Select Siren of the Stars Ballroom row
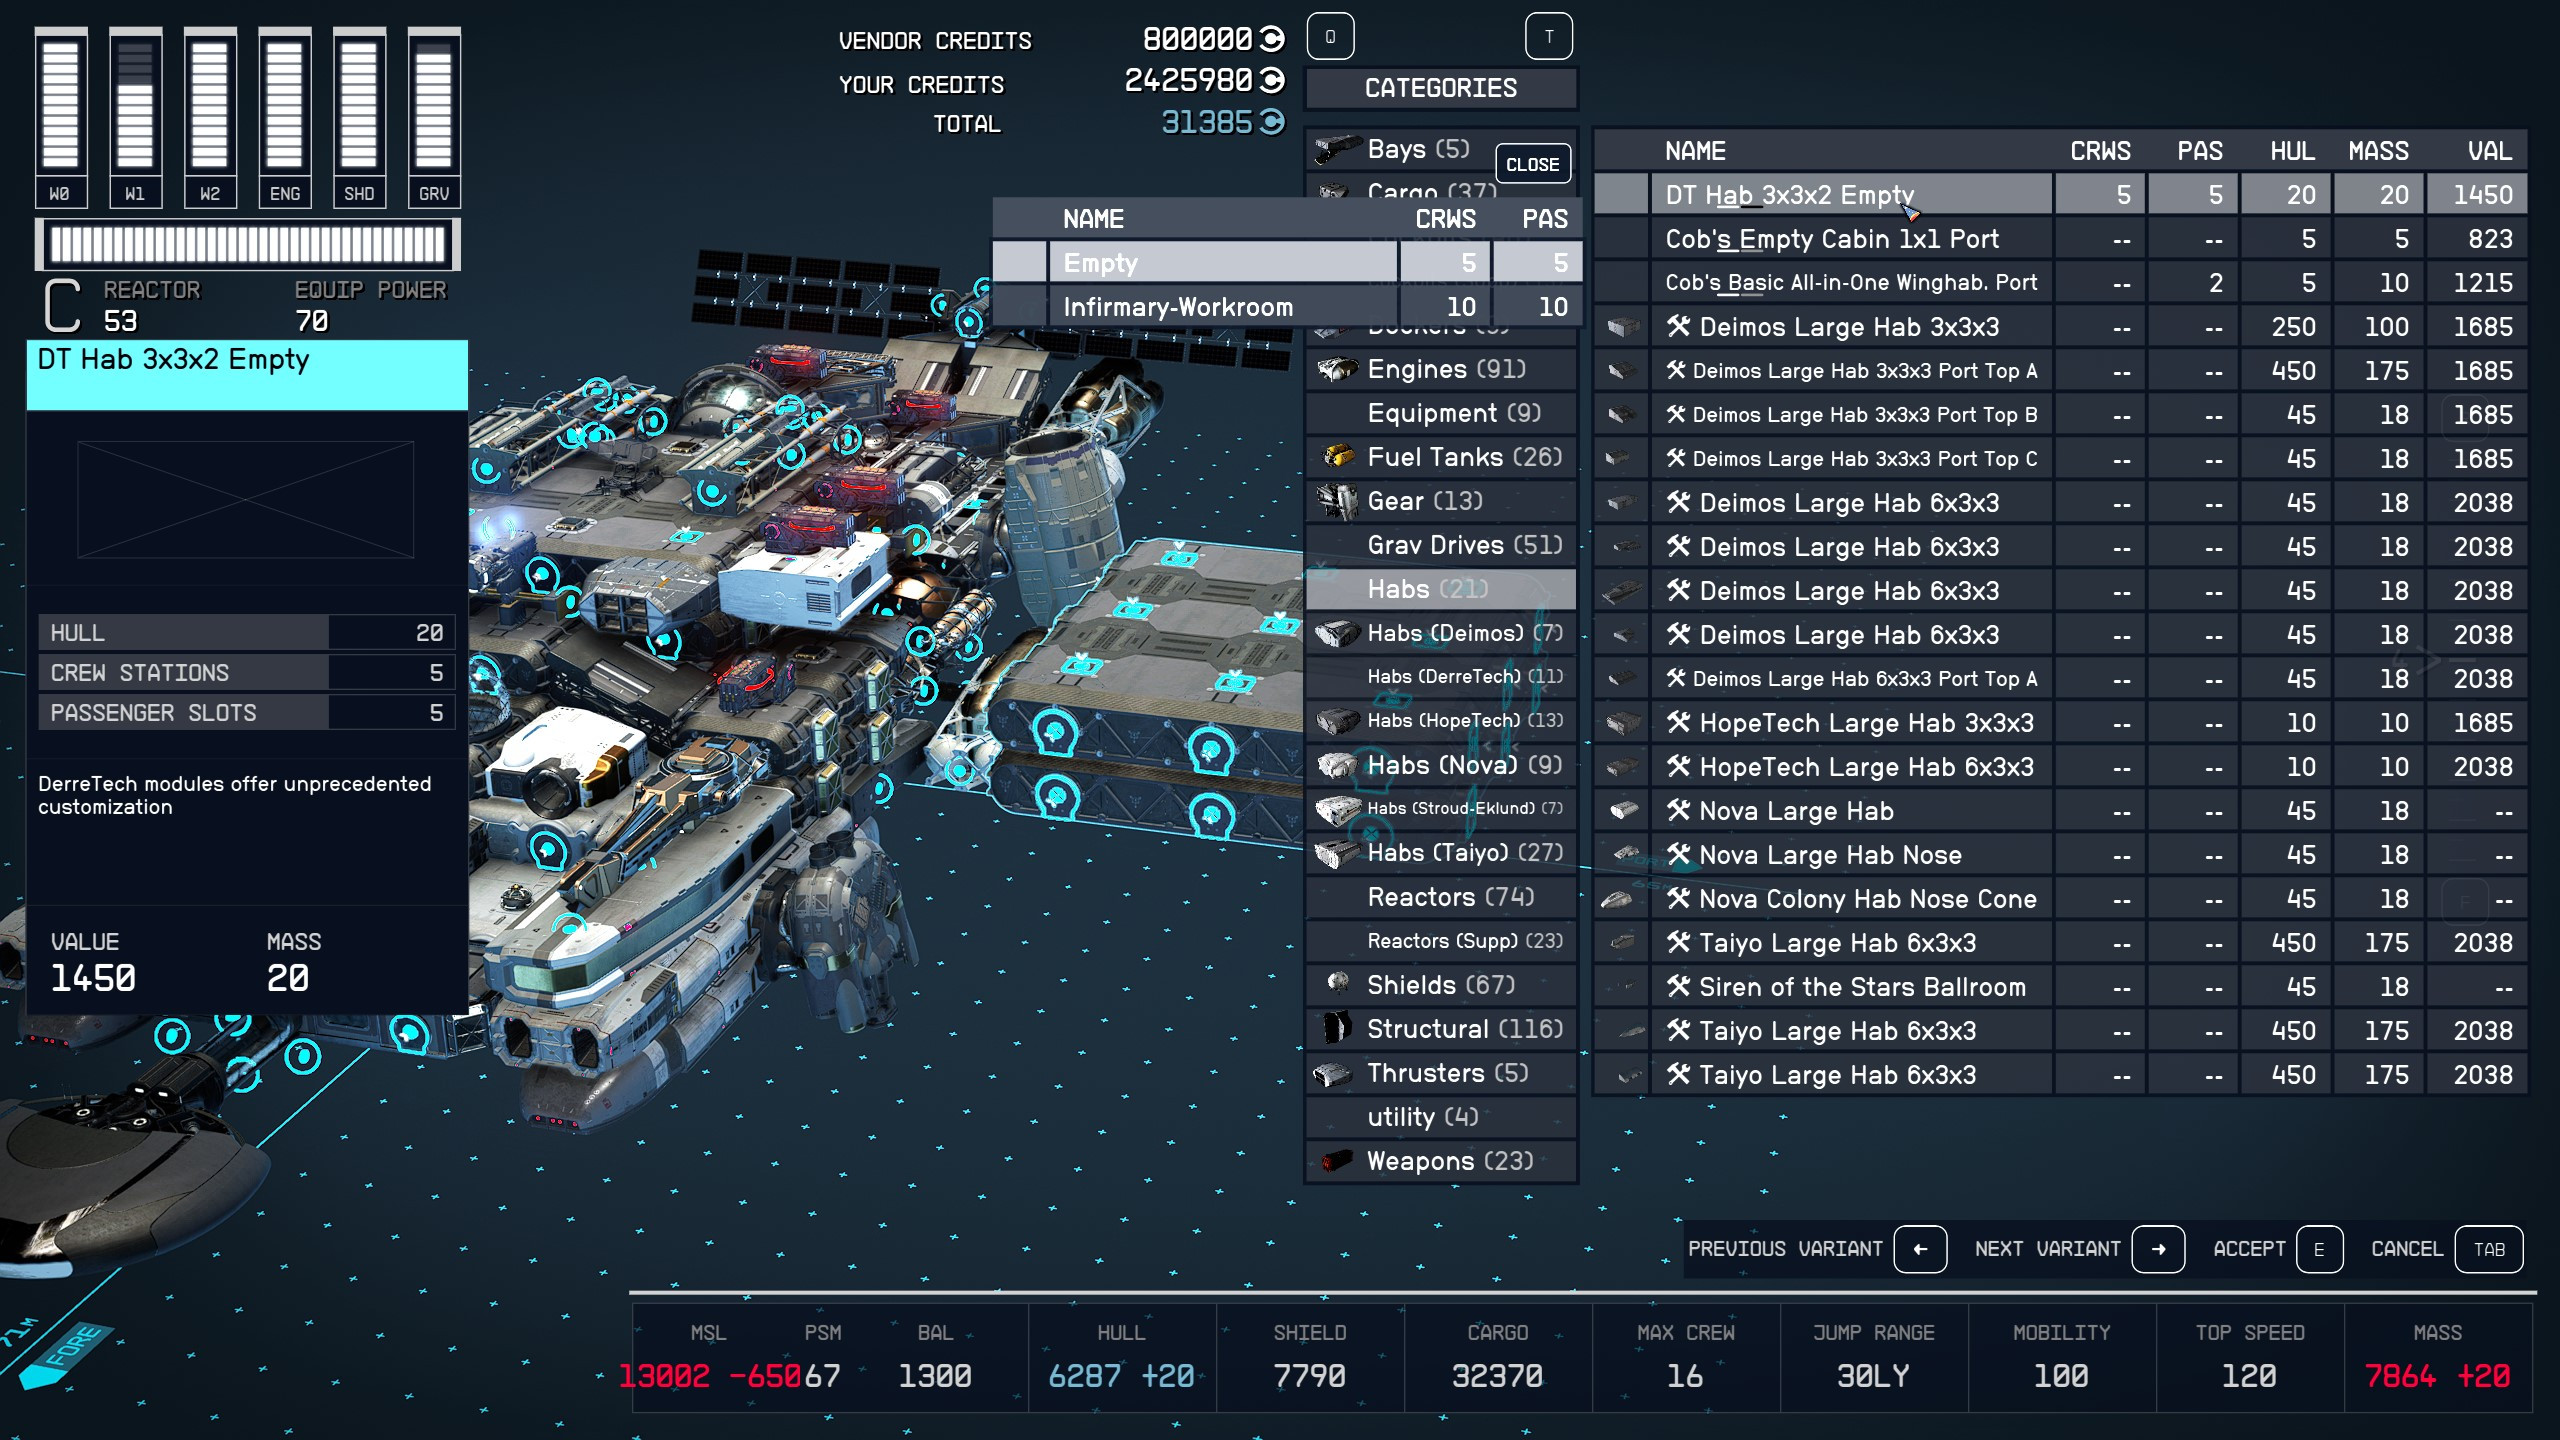2560x1440 pixels. tap(1861, 987)
